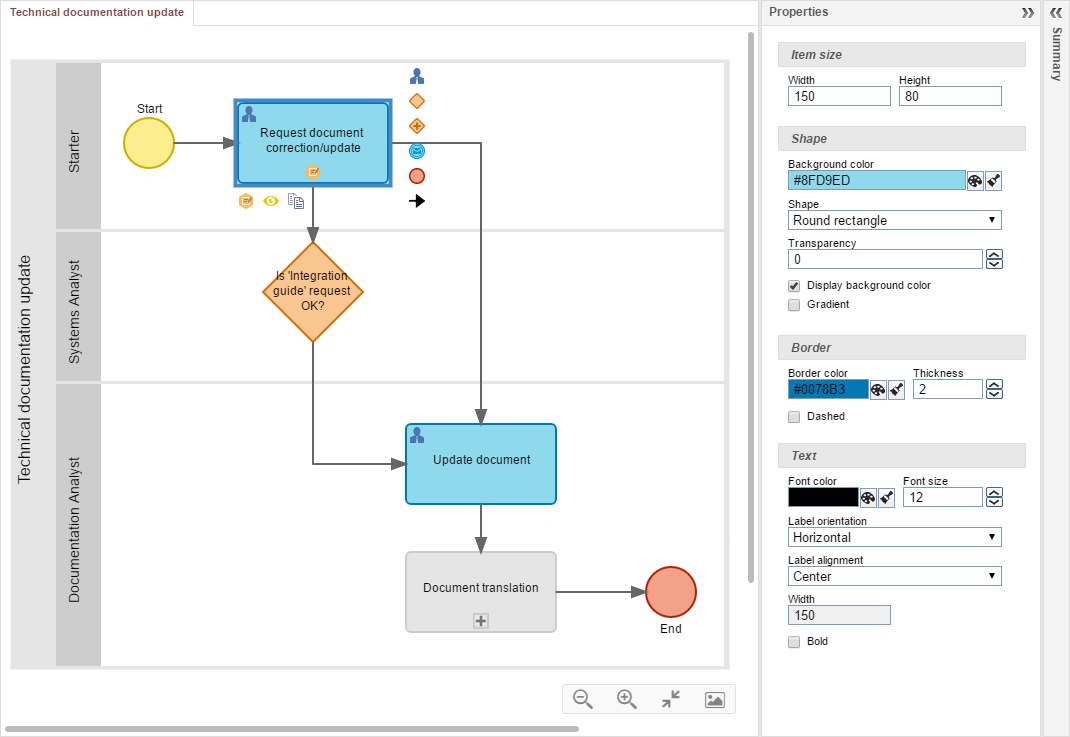Add a parallel gateway from the context palette
Viewport: 1070px width, 737px height.
pos(417,126)
